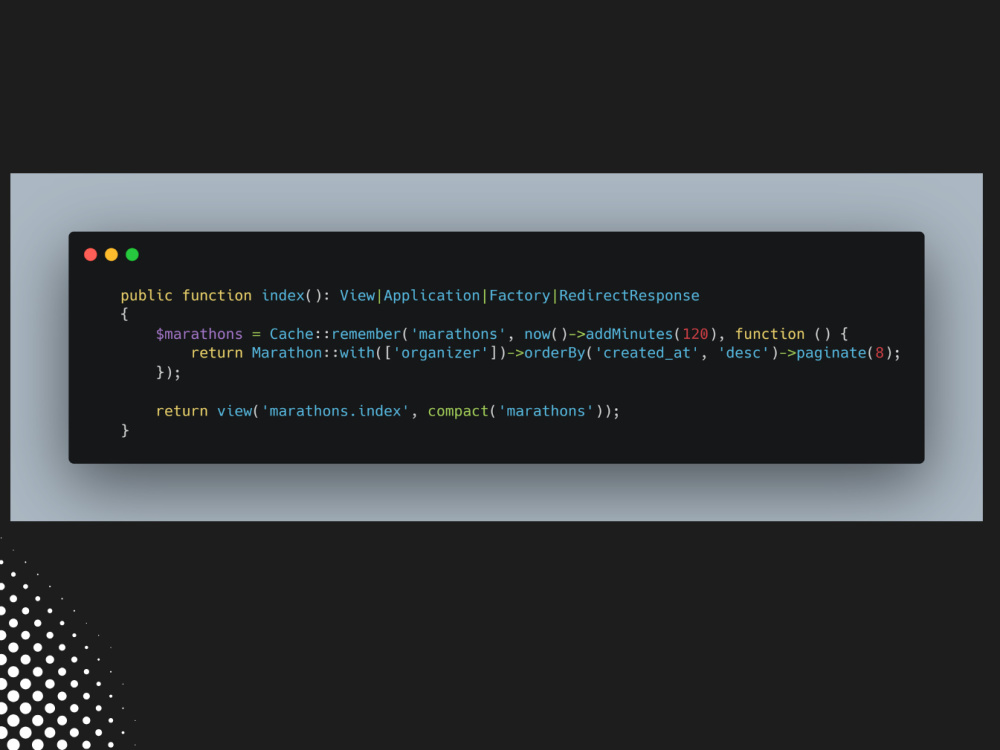The width and height of the screenshot is (1000, 750).
Task: Click the '$marathons' variable
Action: [x=199, y=334]
